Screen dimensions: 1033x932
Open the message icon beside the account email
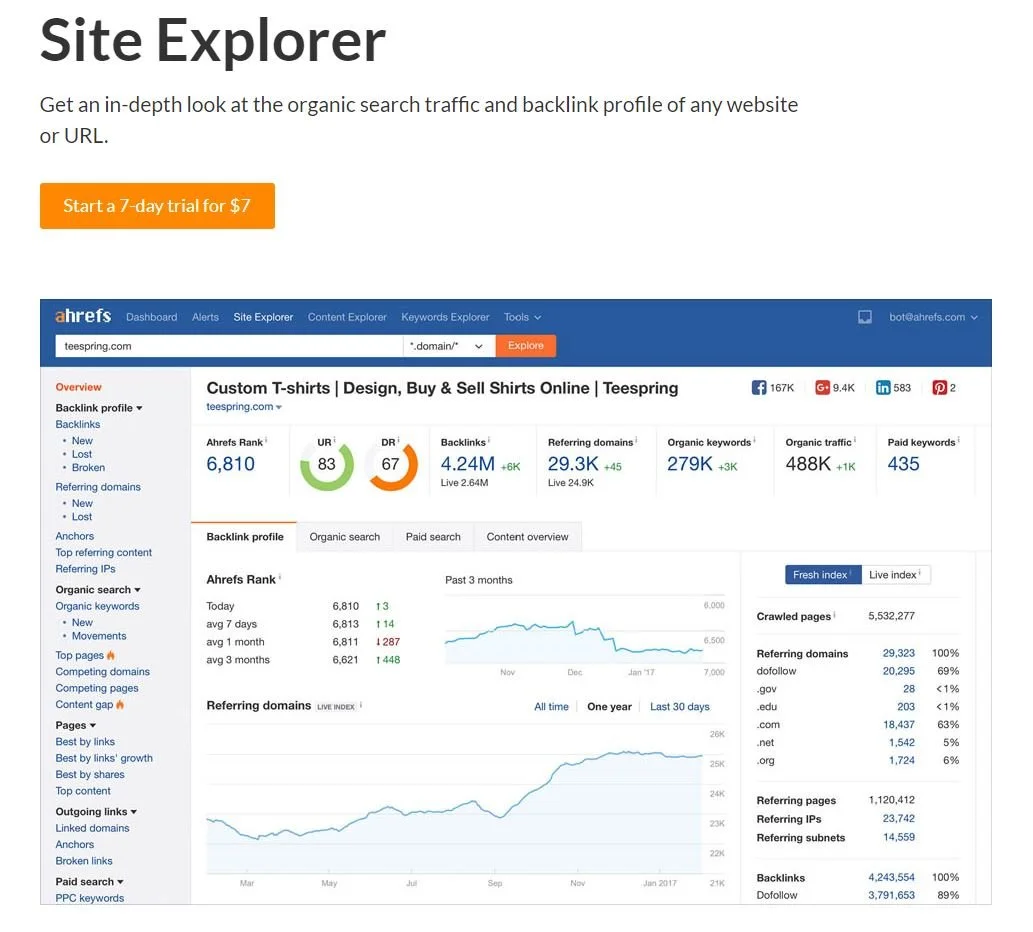tap(865, 317)
